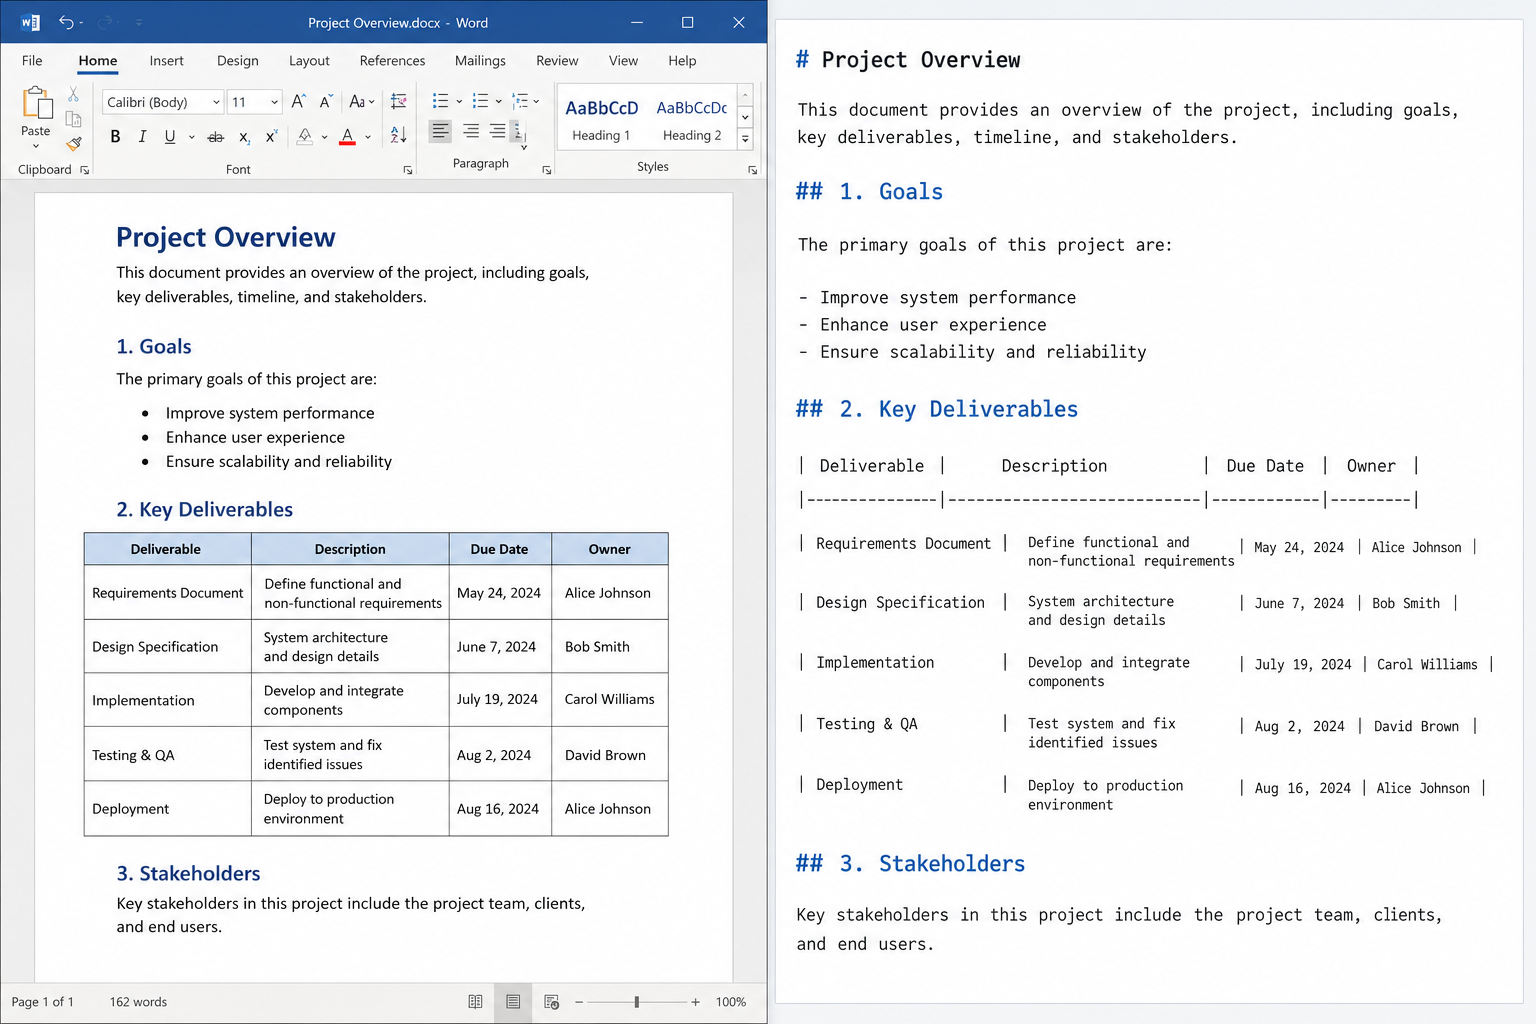Click the red font color button
The height and width of the screenshot is (1024, 1536).
pyautogui.click(x=347, y=137)
